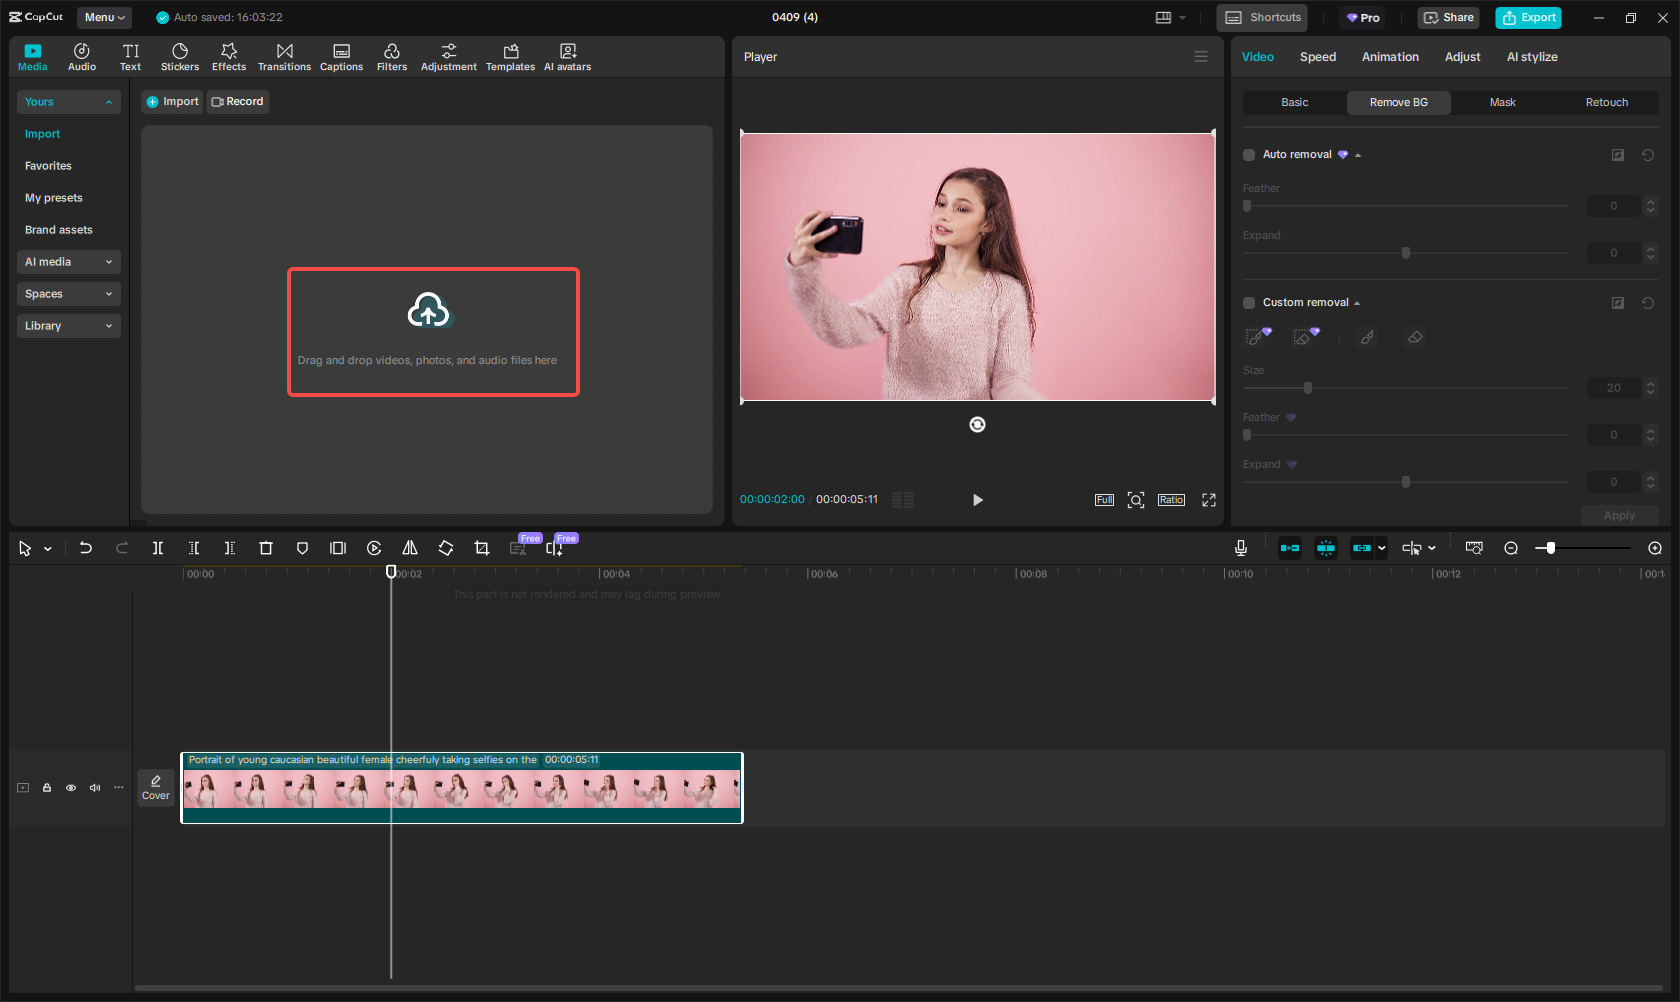Screen dimensions: 1680x1002
Task: Open the voiceover recording microphone tool
Action: point(1240,548)
